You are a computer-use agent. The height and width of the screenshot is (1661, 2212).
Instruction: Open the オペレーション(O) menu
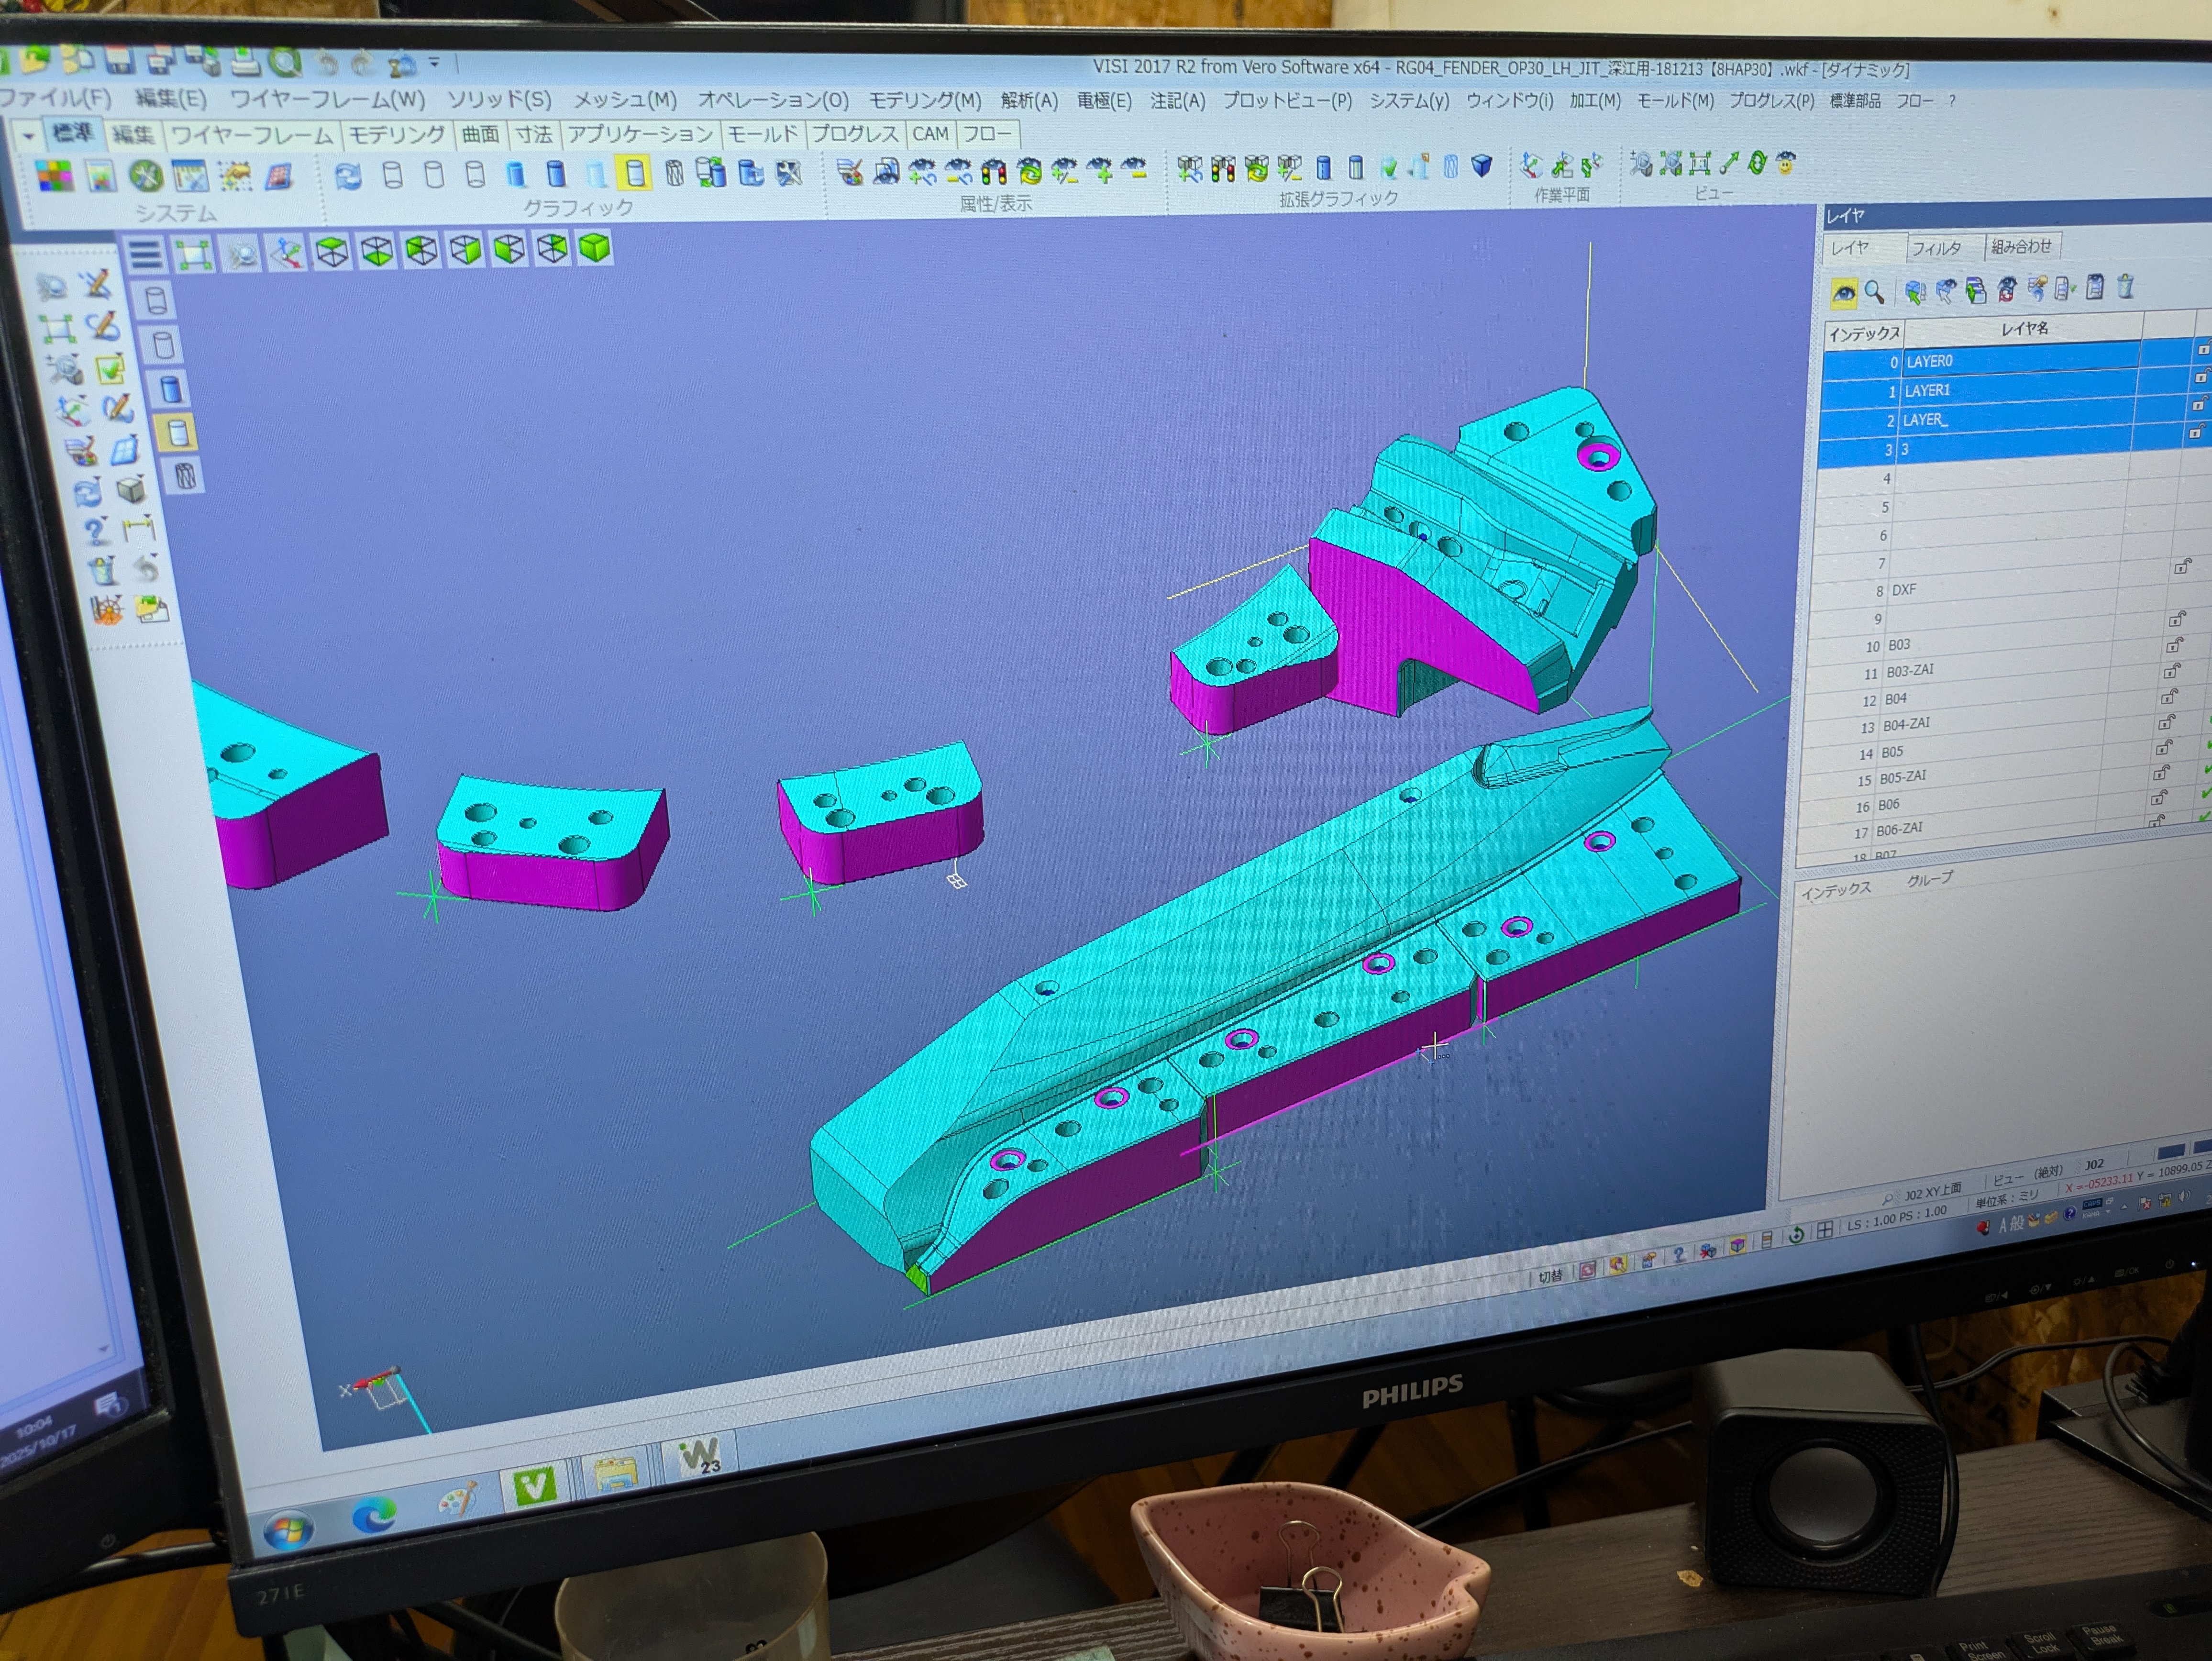773,100
